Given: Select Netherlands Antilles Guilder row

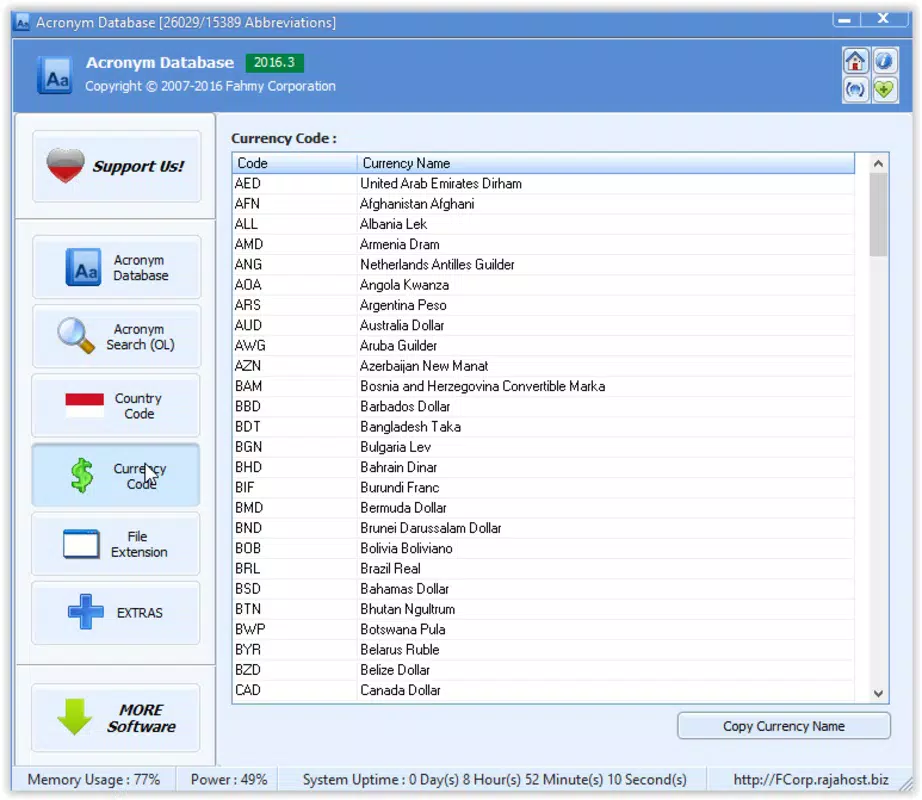Looking at the screenshot, I should click(543, 265).
